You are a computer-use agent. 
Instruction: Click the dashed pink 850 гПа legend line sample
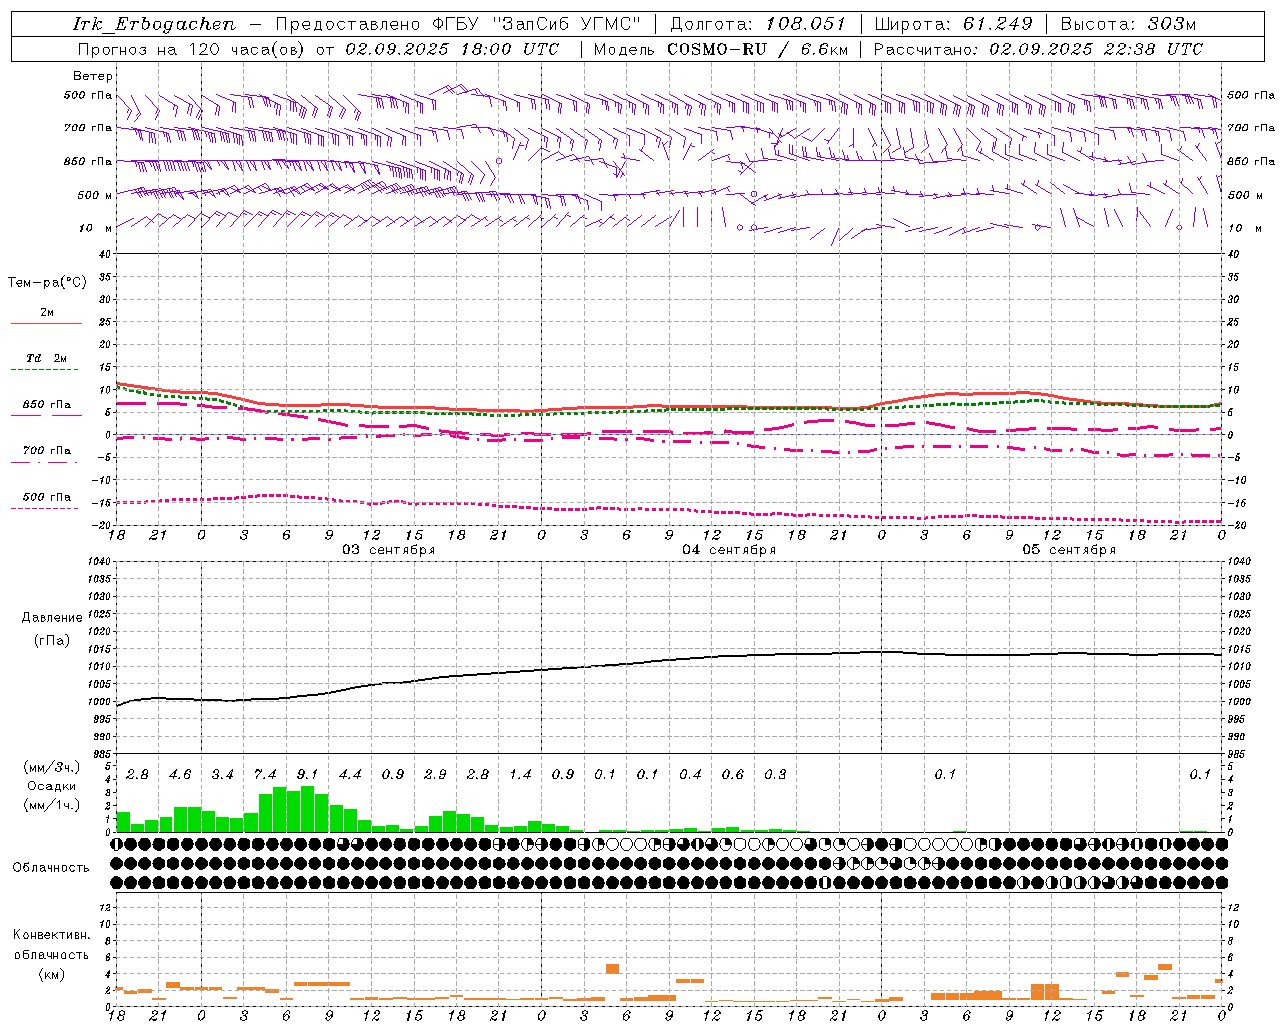pyautogui.click(x=46, y=416)
